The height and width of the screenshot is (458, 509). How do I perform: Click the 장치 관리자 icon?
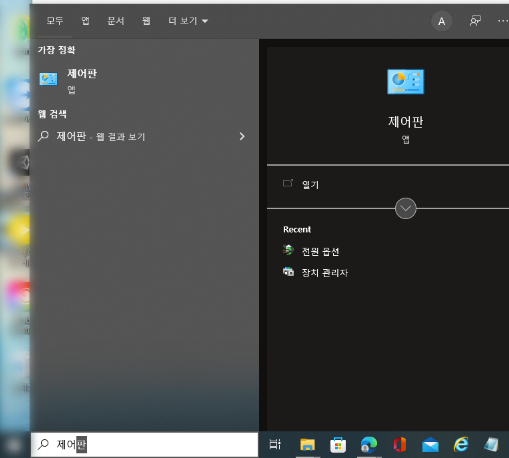click(x=288, y=272)
